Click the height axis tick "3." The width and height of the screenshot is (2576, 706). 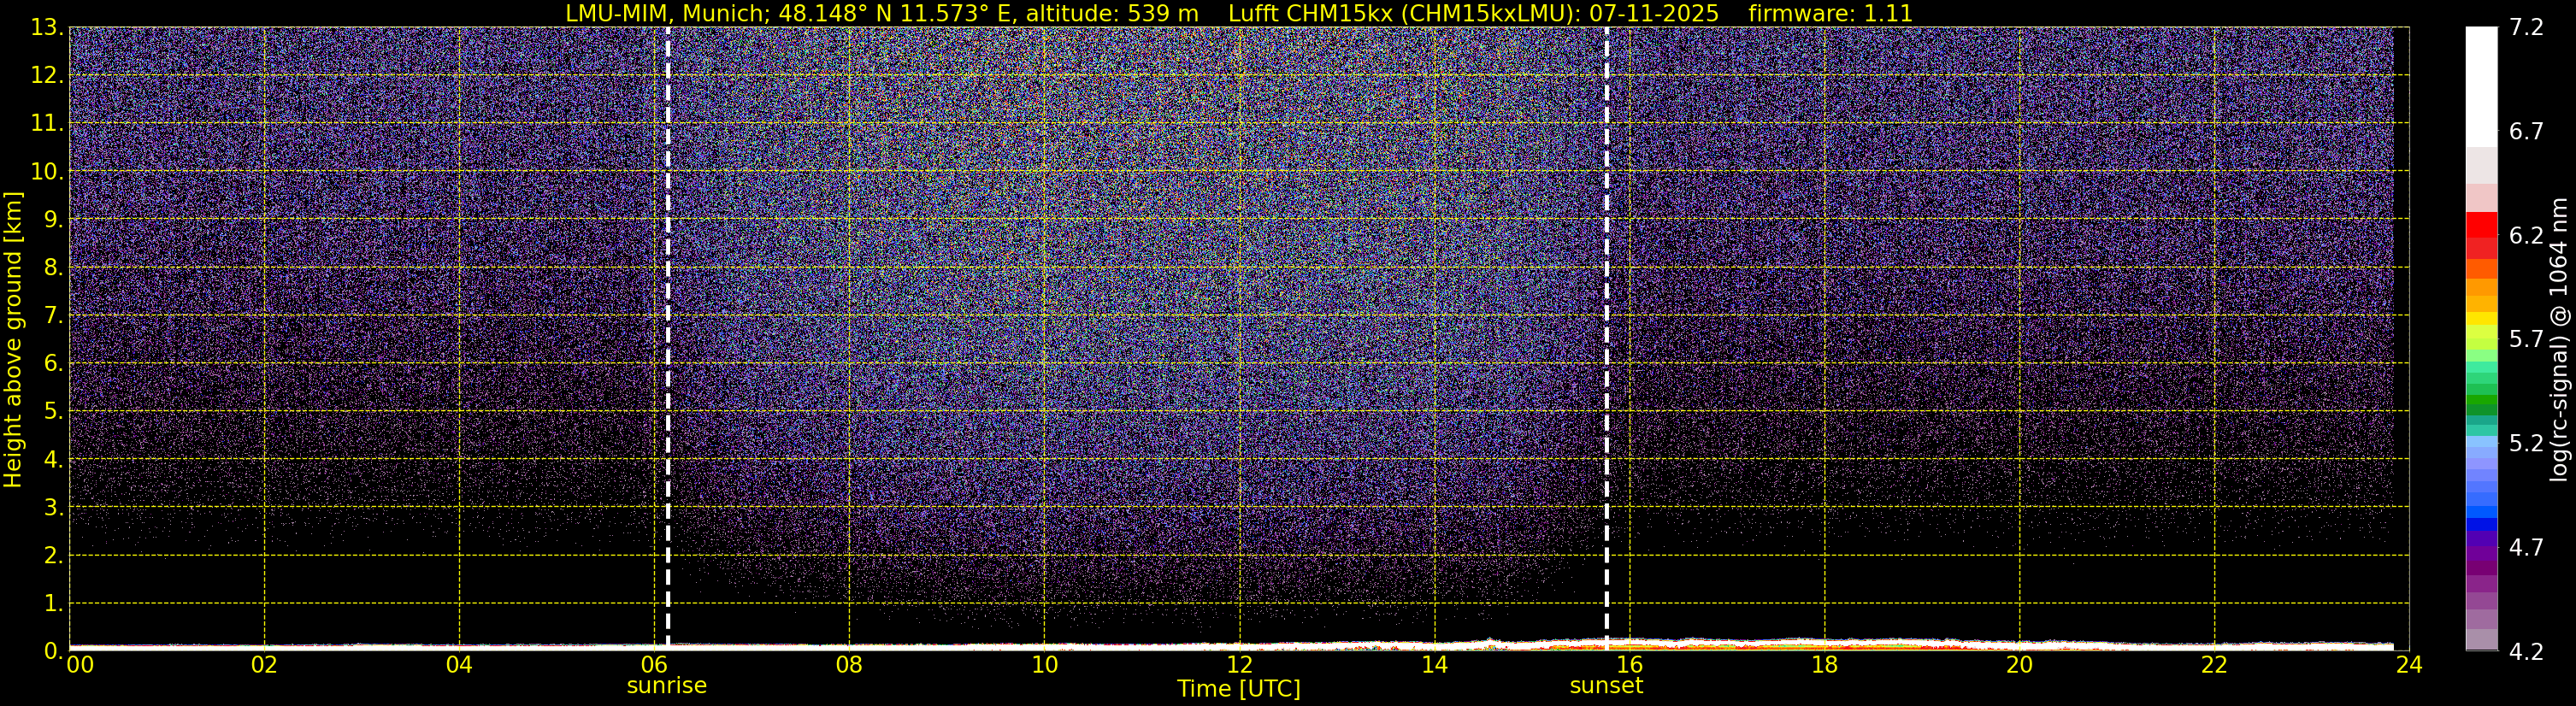52,507
